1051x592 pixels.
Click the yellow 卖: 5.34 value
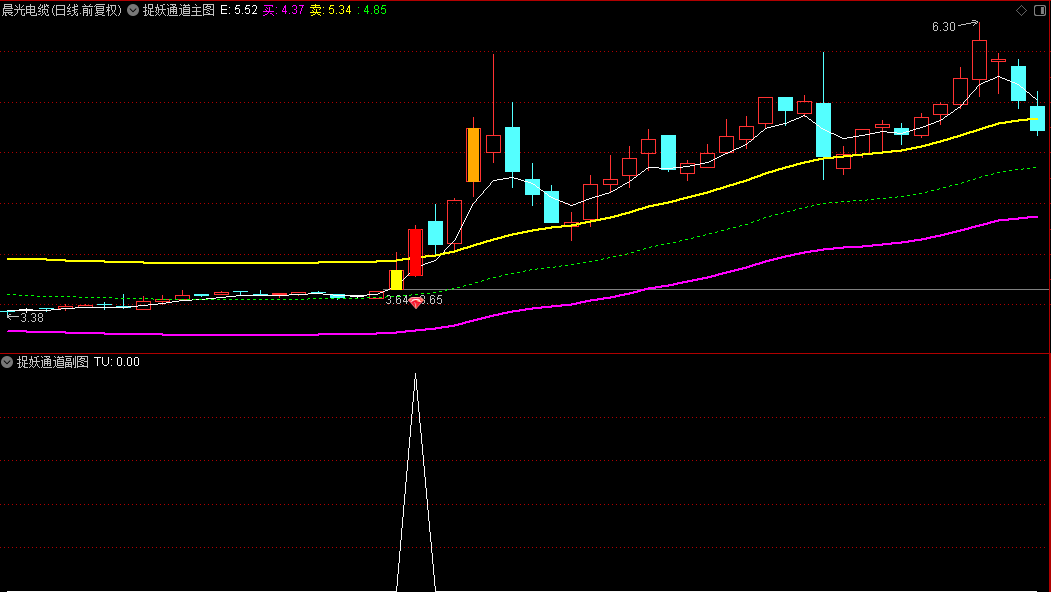tap(330, 10)
